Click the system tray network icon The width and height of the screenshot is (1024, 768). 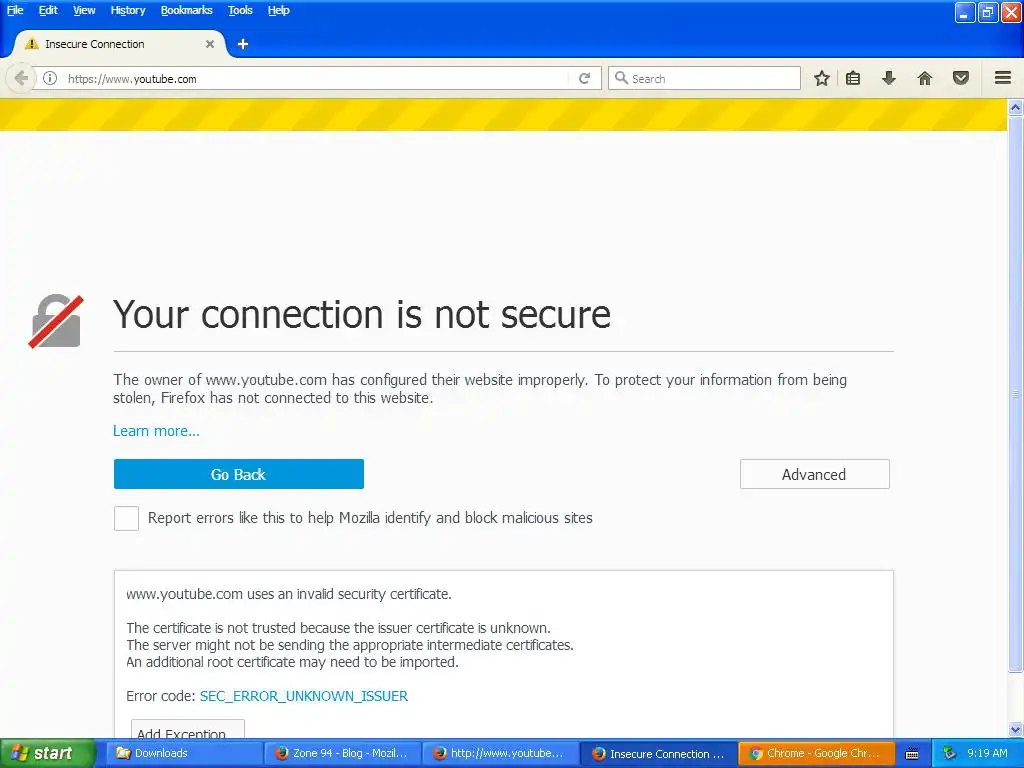coord(949,754)
